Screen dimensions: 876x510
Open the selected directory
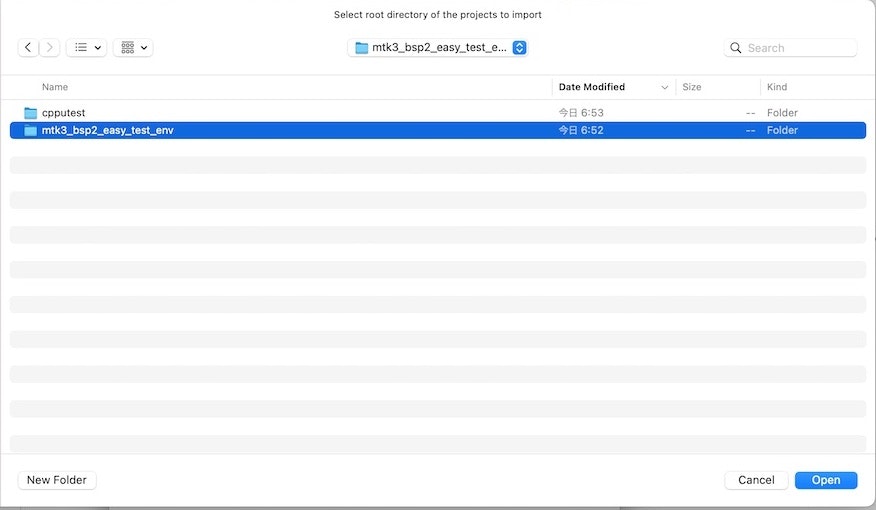(x=826, y=480)
